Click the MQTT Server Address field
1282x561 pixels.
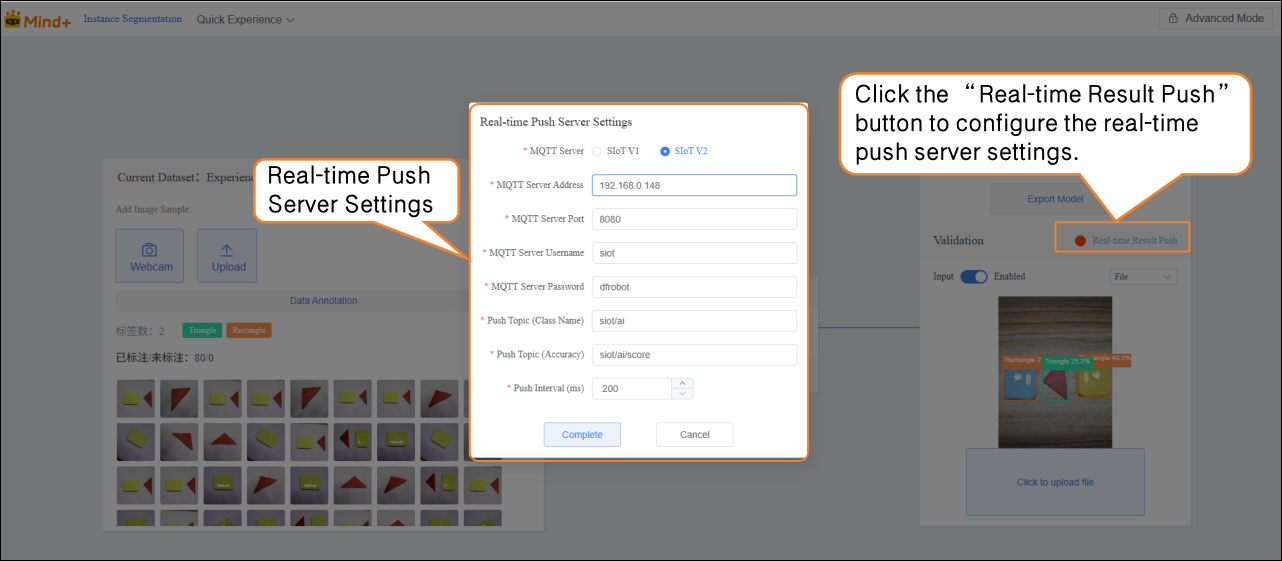(694, 185)
